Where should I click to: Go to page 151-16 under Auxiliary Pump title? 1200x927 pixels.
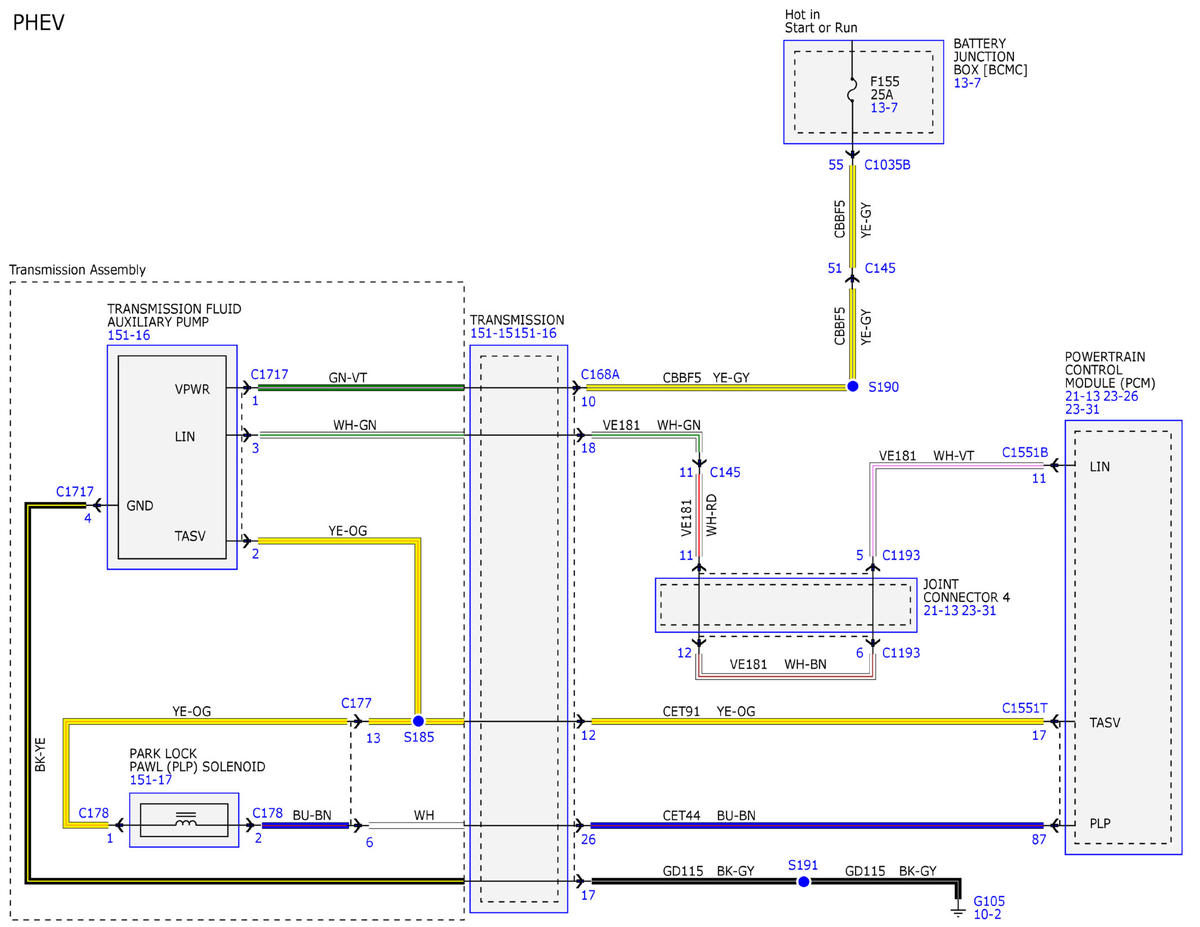[128, 335]
